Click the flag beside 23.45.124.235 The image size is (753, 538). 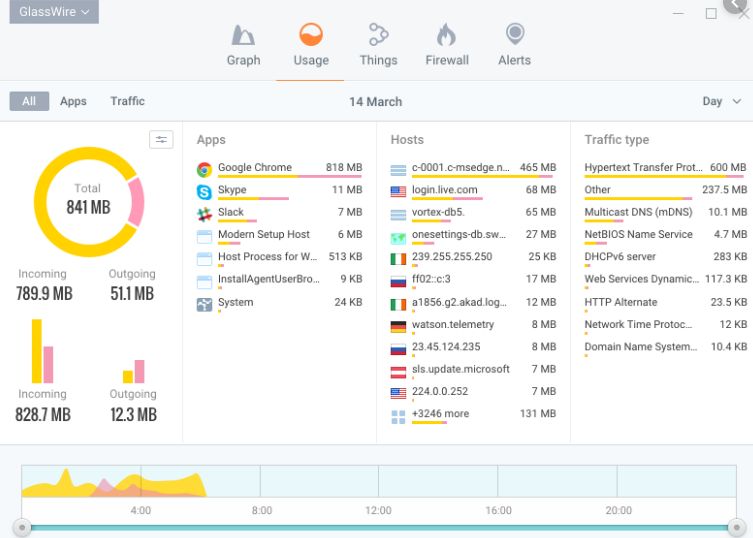click(398, 349)
